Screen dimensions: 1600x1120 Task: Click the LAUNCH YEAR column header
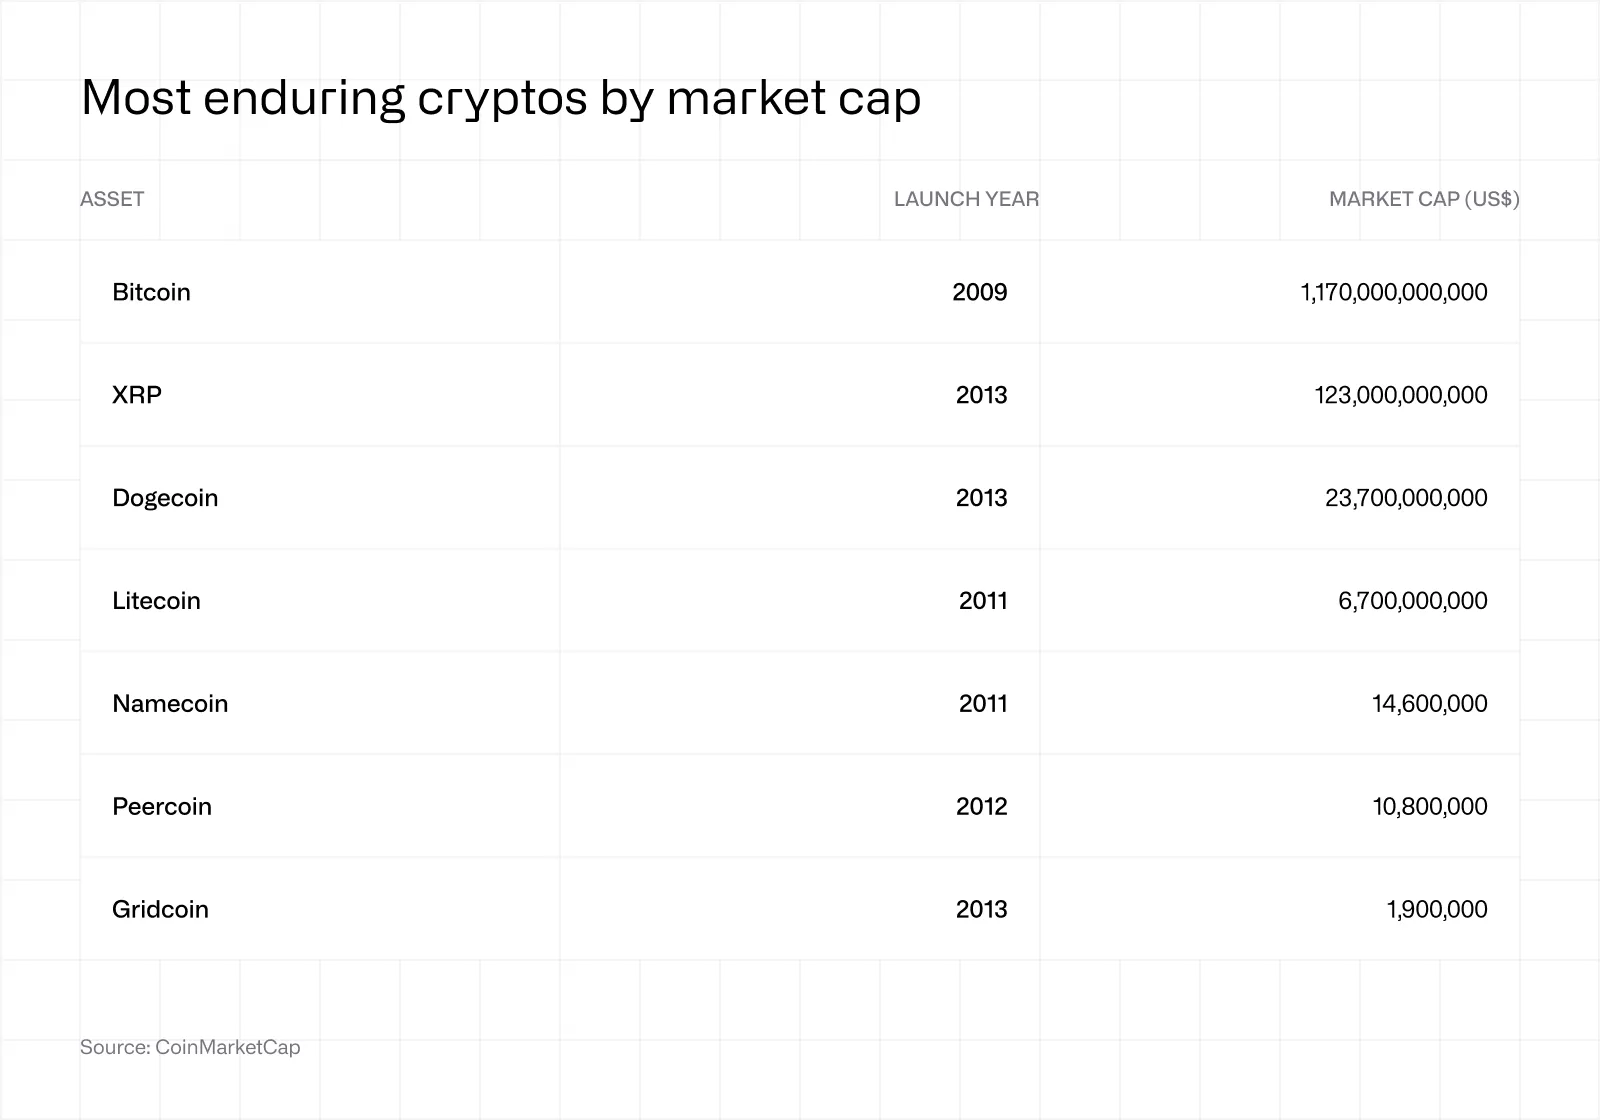pyautogui.click(x=966, y=199)
